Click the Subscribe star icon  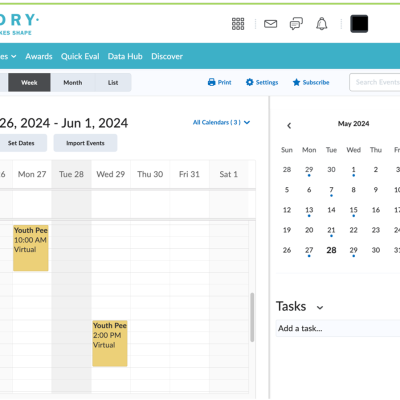(x=296, y=82)
